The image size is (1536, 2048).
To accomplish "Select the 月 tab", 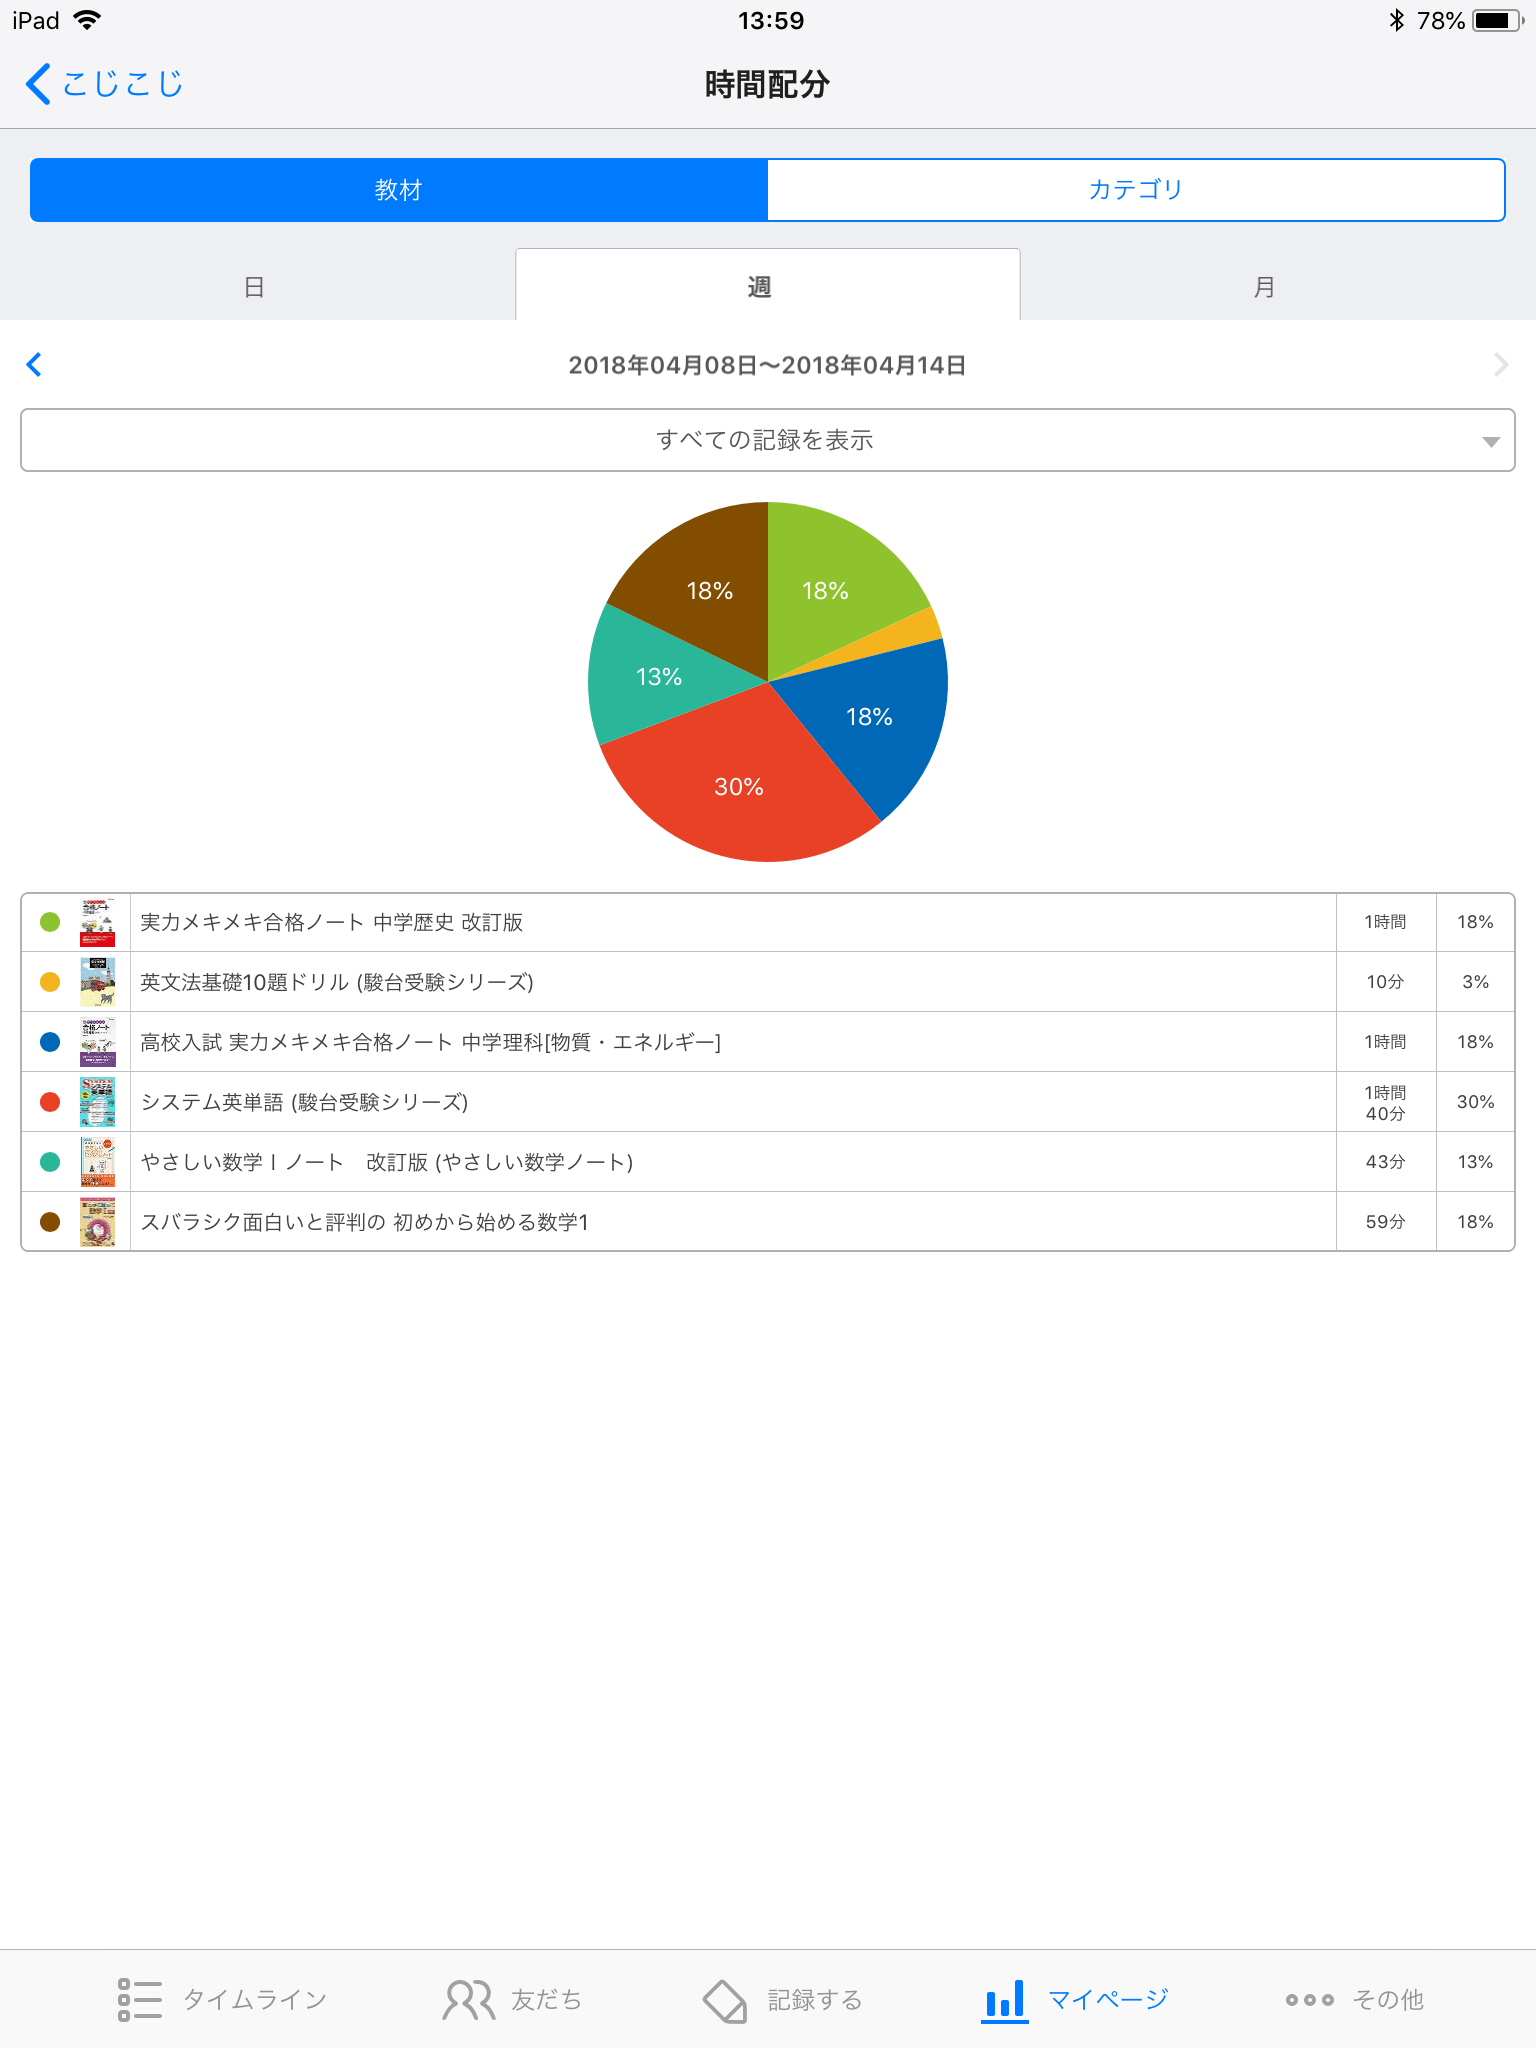I will coord(1264,287).
